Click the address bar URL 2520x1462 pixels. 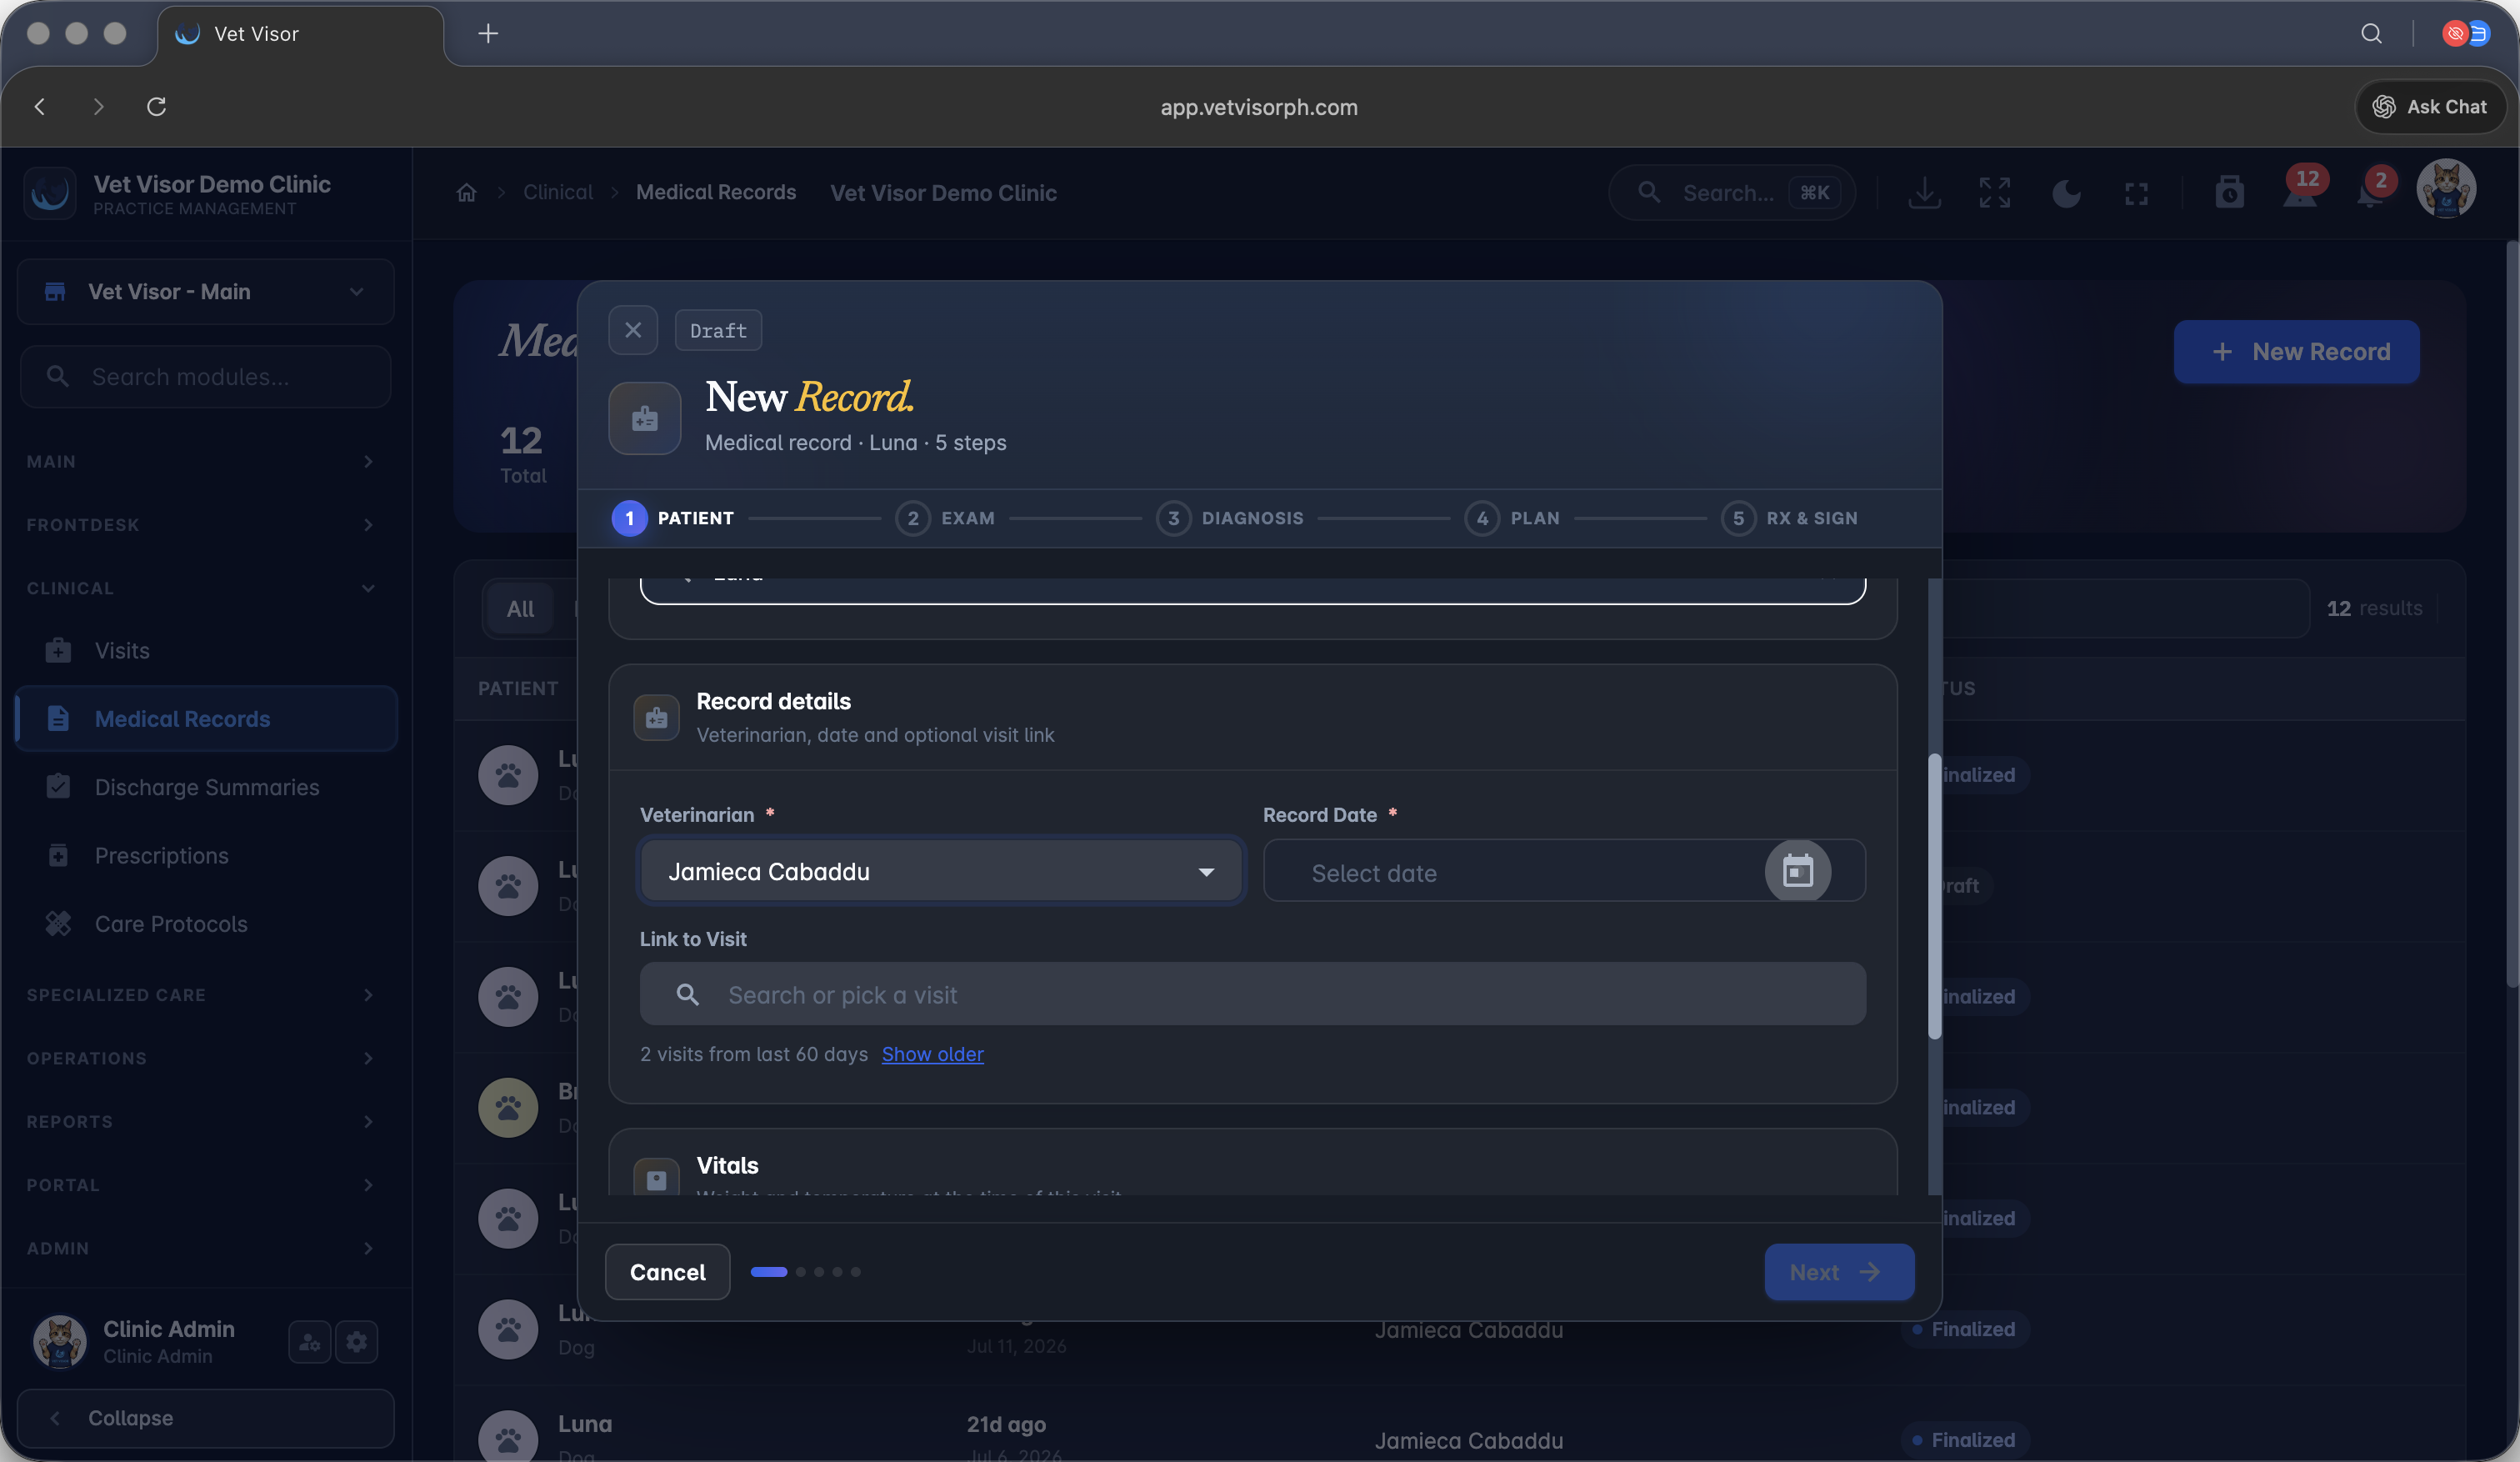1259,107
